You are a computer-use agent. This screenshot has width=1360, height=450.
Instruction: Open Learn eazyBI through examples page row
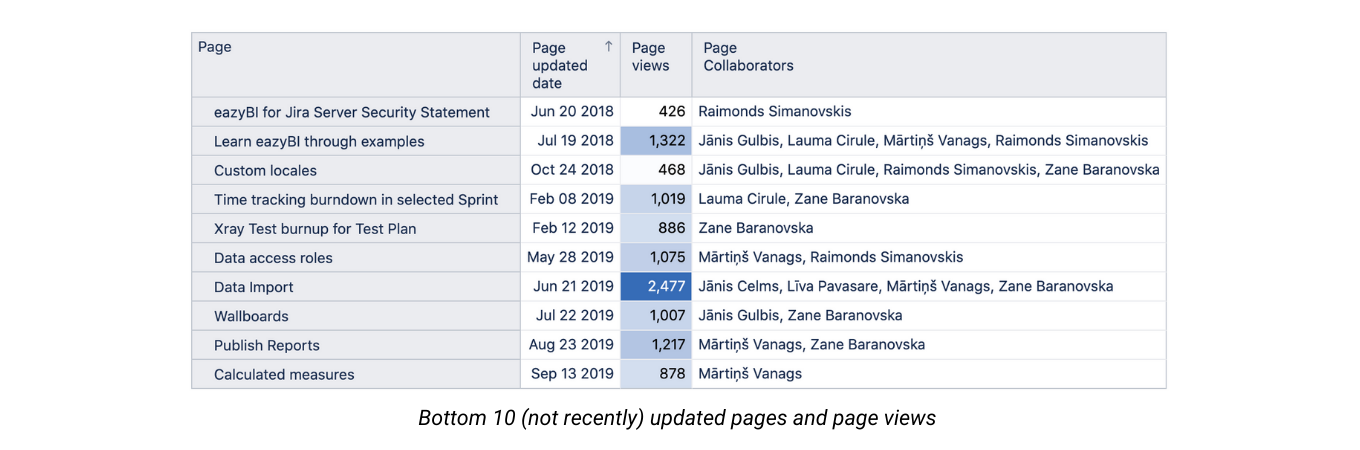click(x=319, y=141)
